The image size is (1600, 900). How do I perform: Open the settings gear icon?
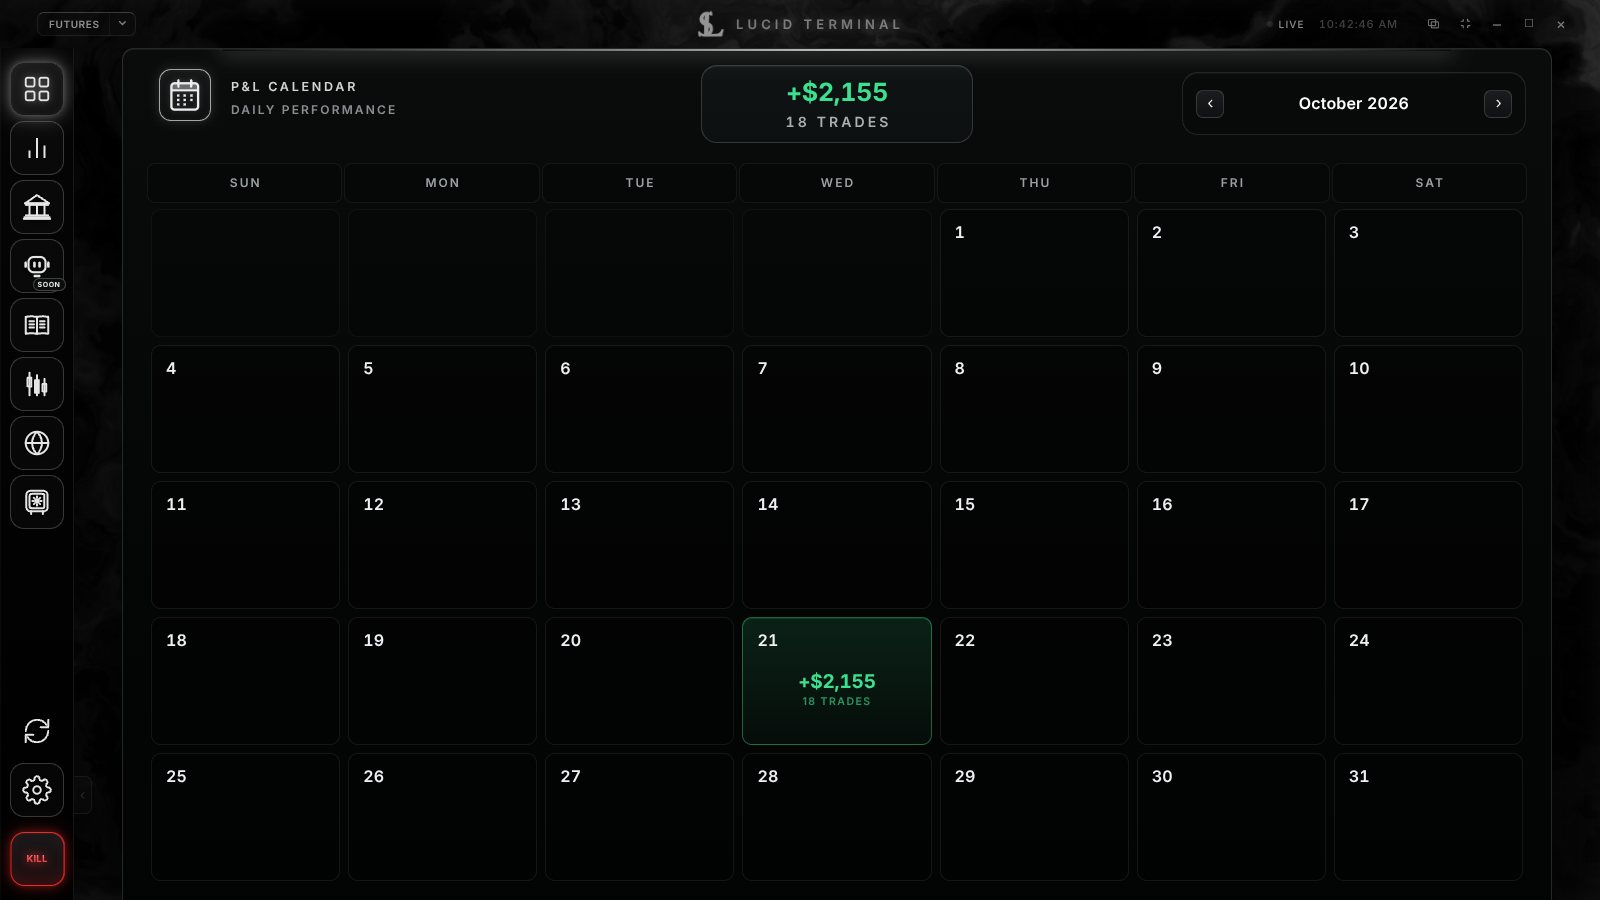pos(37,790)
